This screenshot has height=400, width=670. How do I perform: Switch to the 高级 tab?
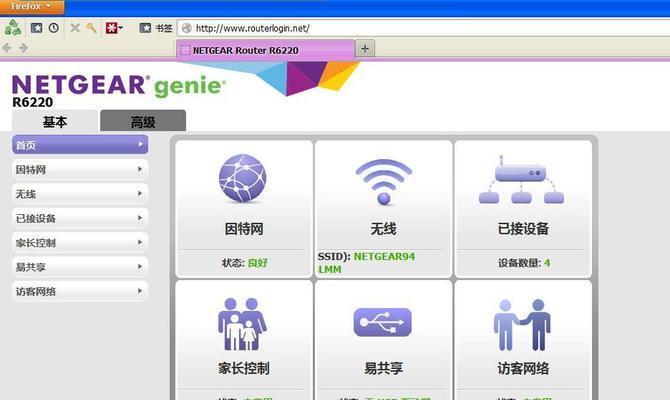(x=143, y=122)
